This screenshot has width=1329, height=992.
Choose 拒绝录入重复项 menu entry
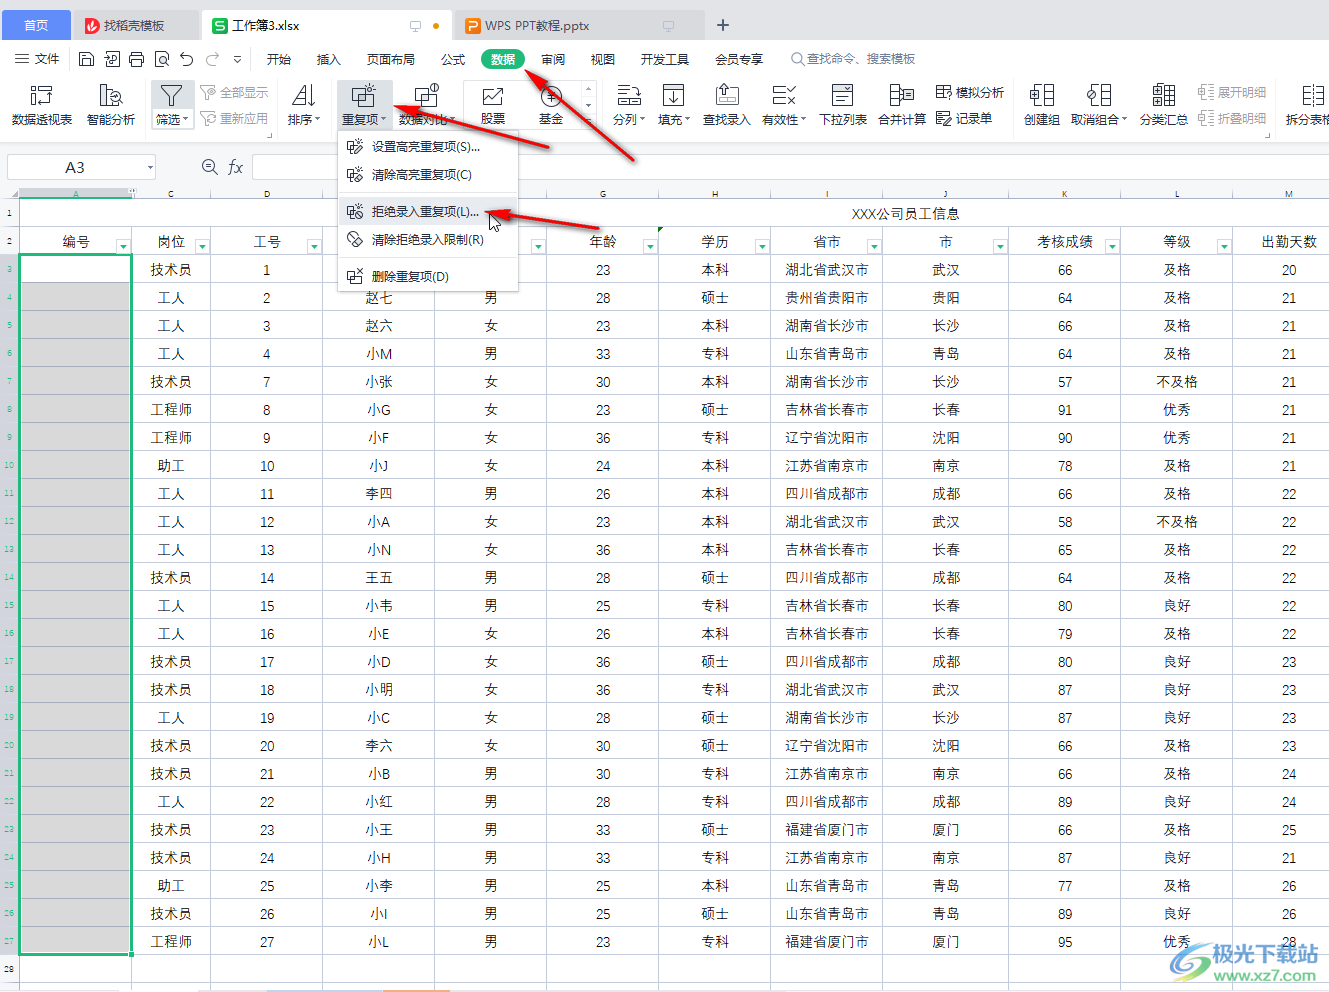click(428, 211)
